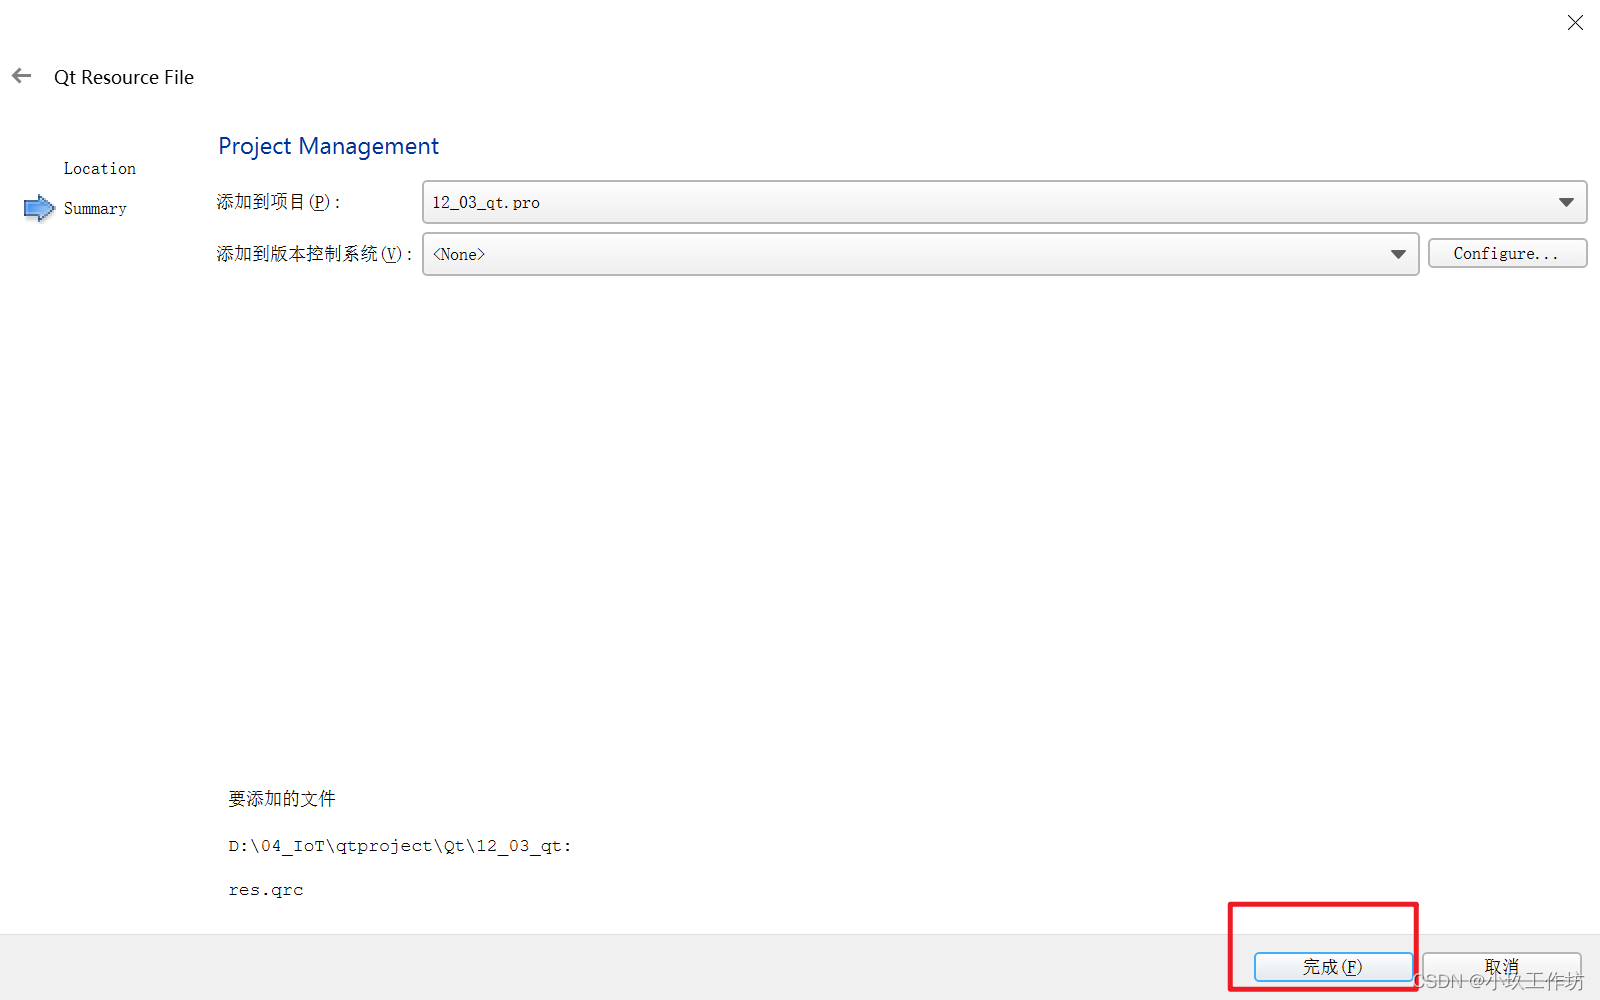Click the Configure... button
Image resolution: width=1600 pixels, height=1000 pixels.
pyautogui.click(x=1507, y=253)
